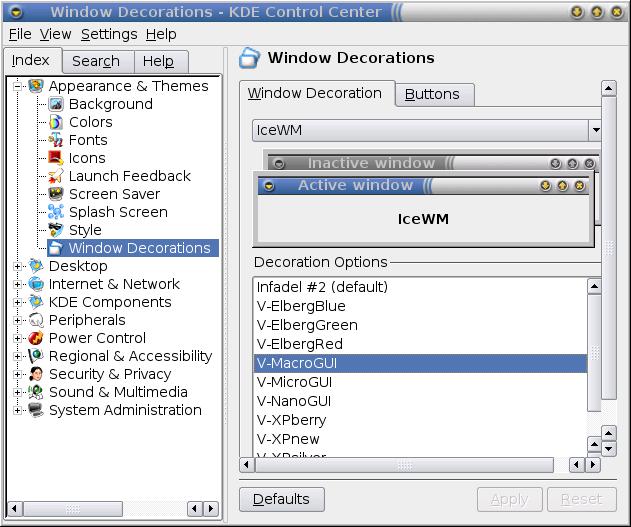Switch to the Index tab
631x527 pixels.
pos(31,60)
